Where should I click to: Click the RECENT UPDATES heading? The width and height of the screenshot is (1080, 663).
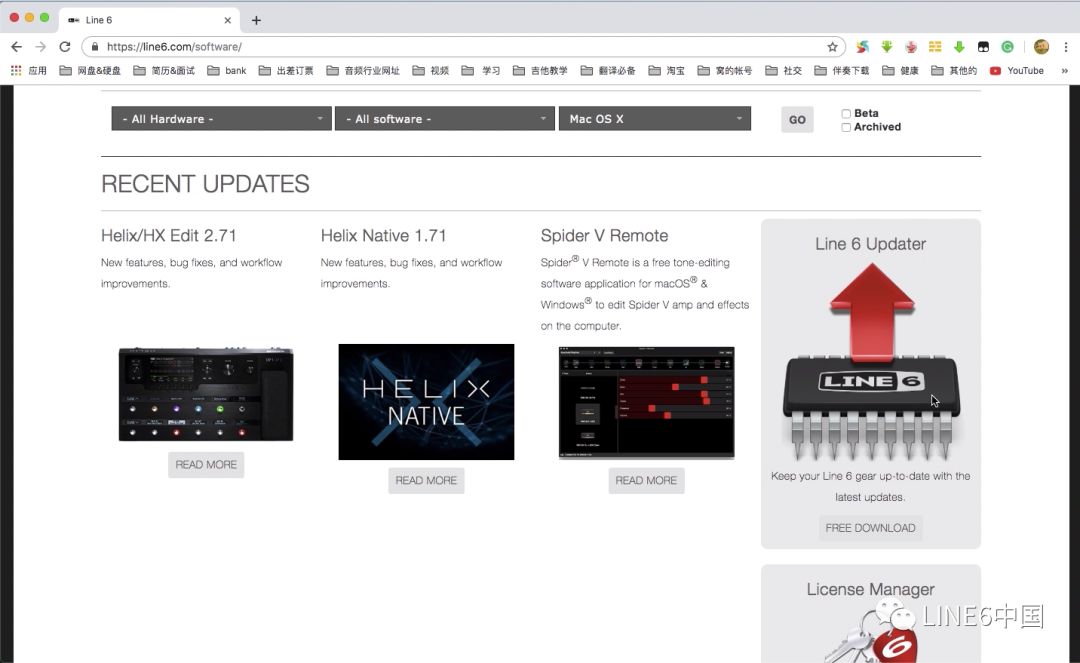pos(205,184)
